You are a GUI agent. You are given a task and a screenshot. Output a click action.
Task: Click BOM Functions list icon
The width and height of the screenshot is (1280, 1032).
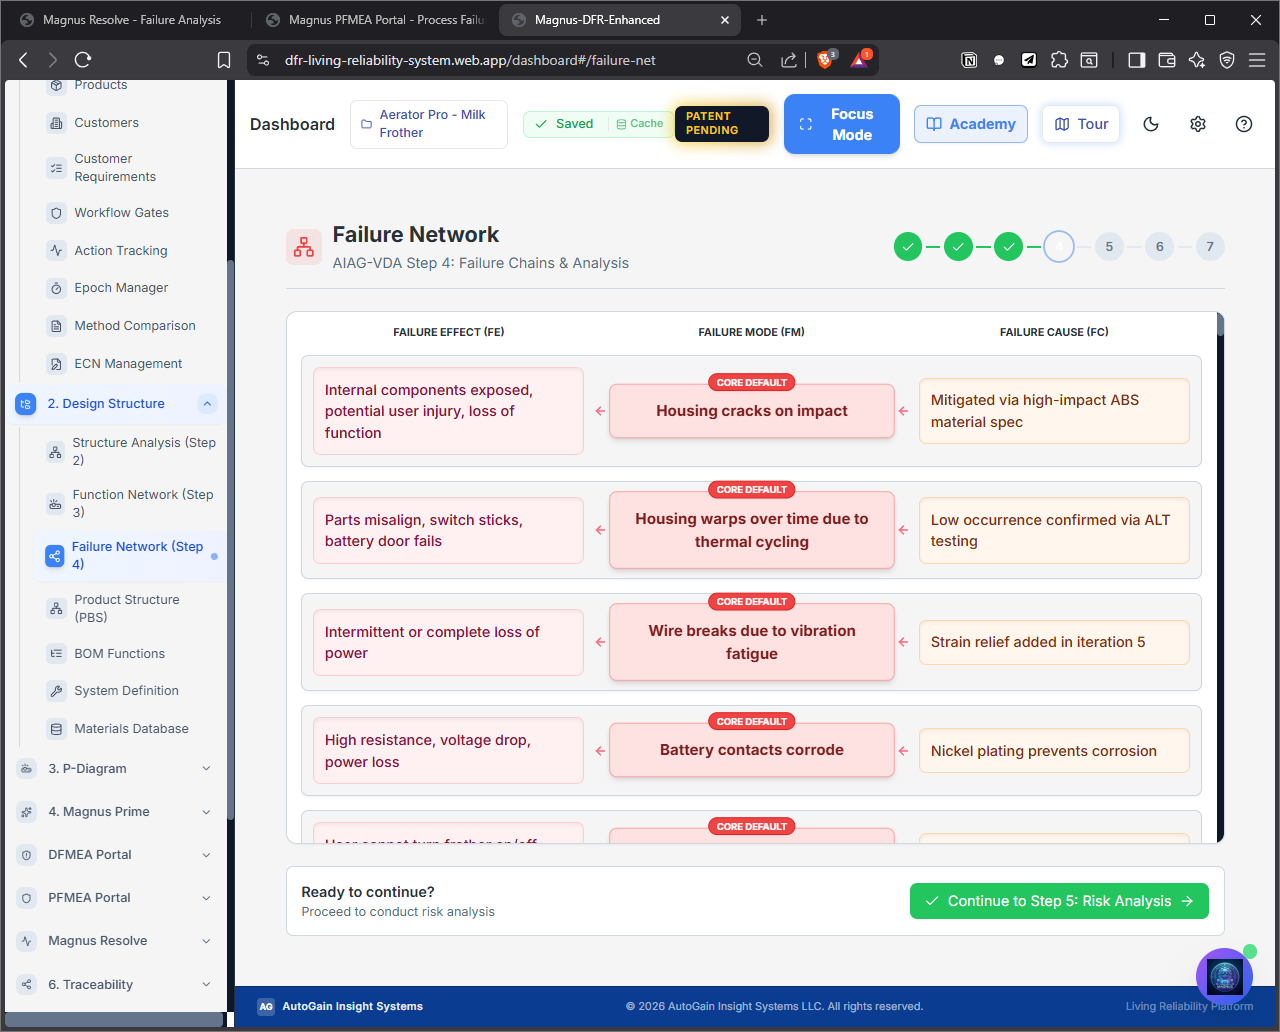point(56,654)
